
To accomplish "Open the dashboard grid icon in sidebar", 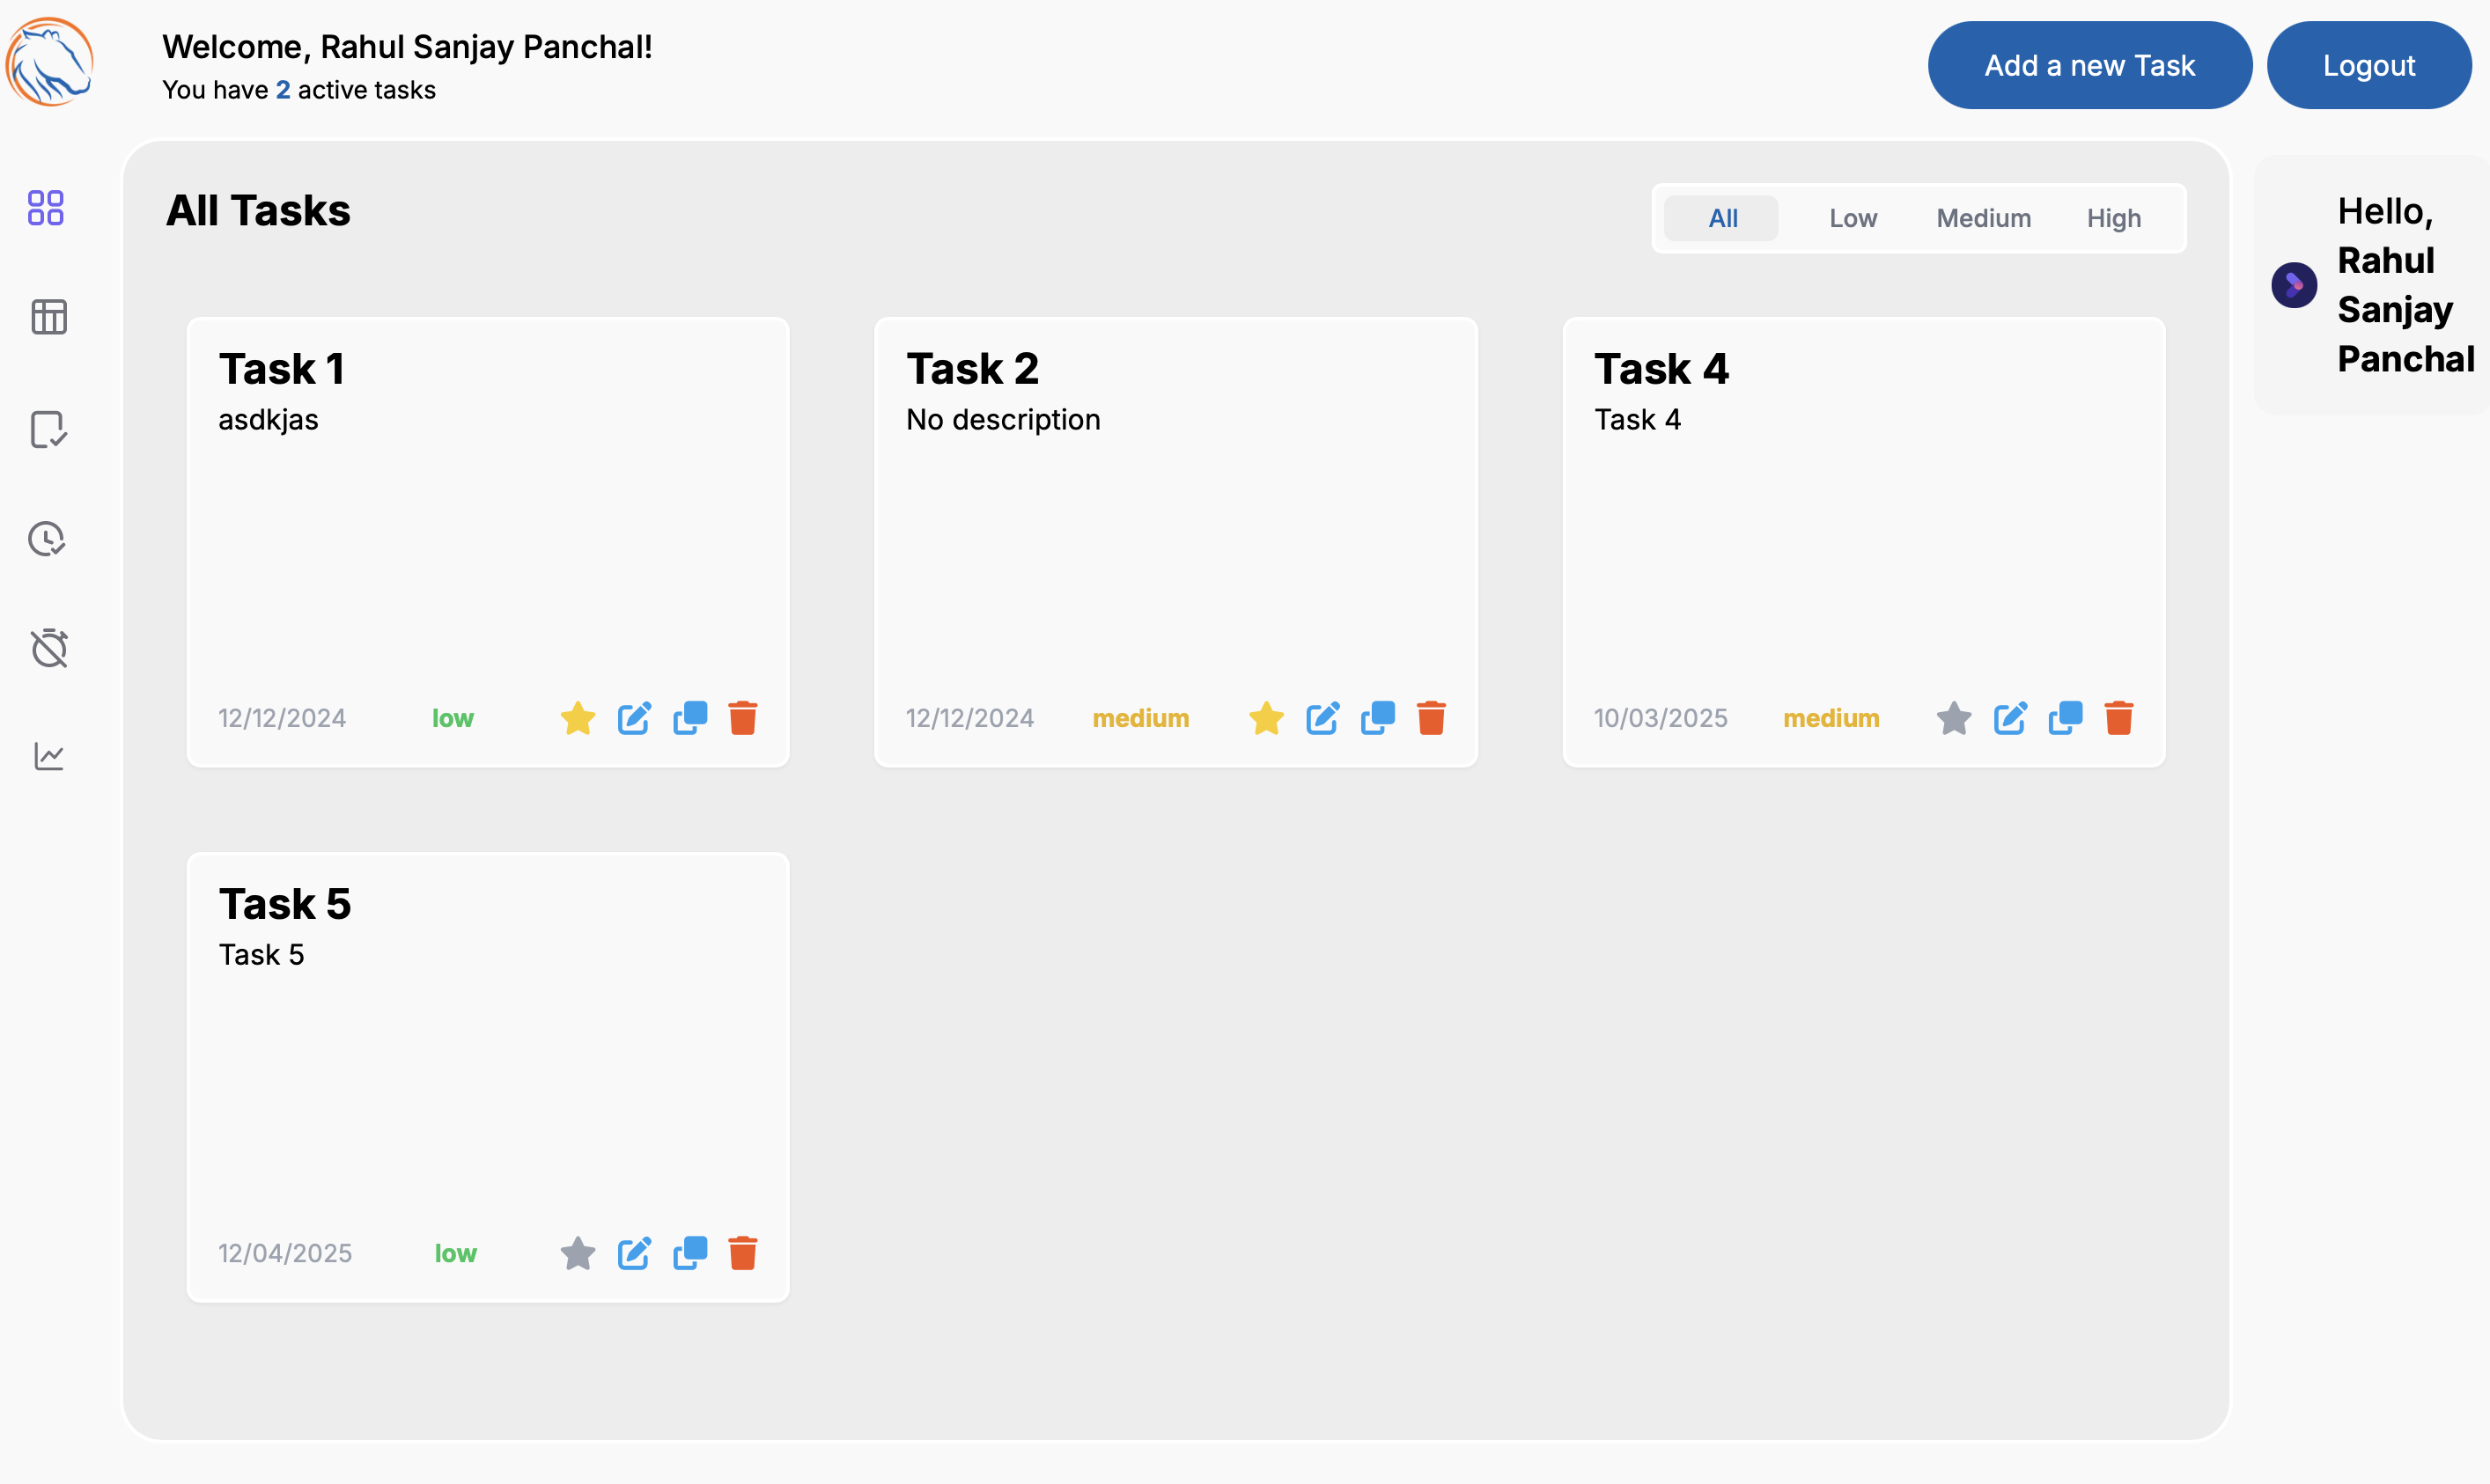I will [46, 208].
